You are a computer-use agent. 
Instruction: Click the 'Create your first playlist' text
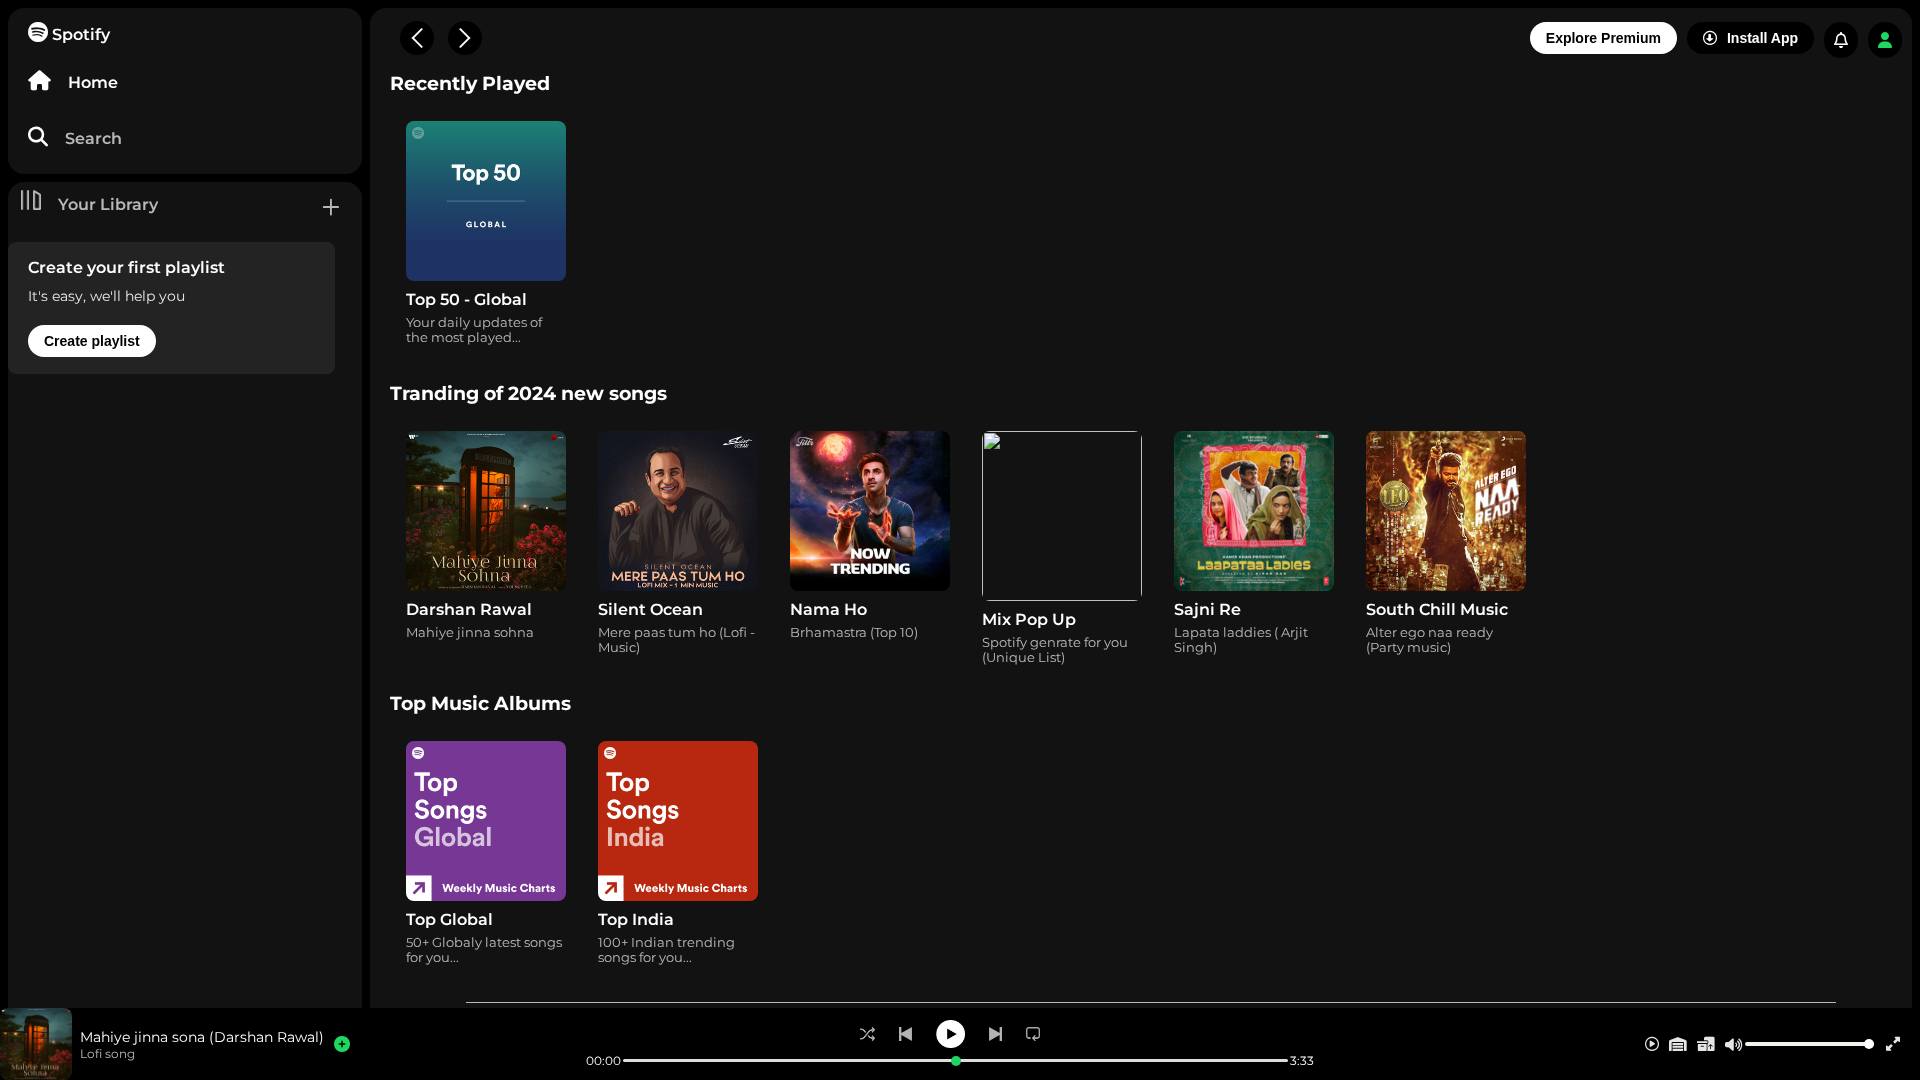pyautogui.click(x=126, y=267)
